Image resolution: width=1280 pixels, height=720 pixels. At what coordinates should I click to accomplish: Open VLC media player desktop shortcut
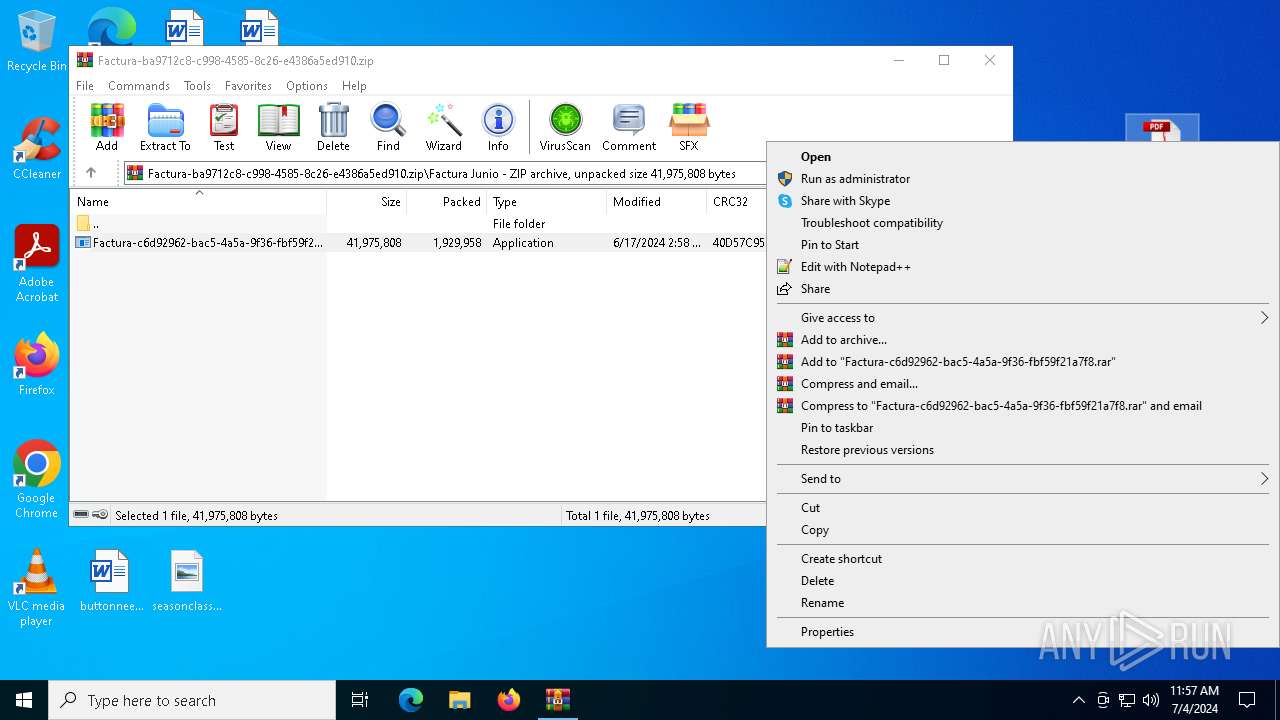click(37, 588)
